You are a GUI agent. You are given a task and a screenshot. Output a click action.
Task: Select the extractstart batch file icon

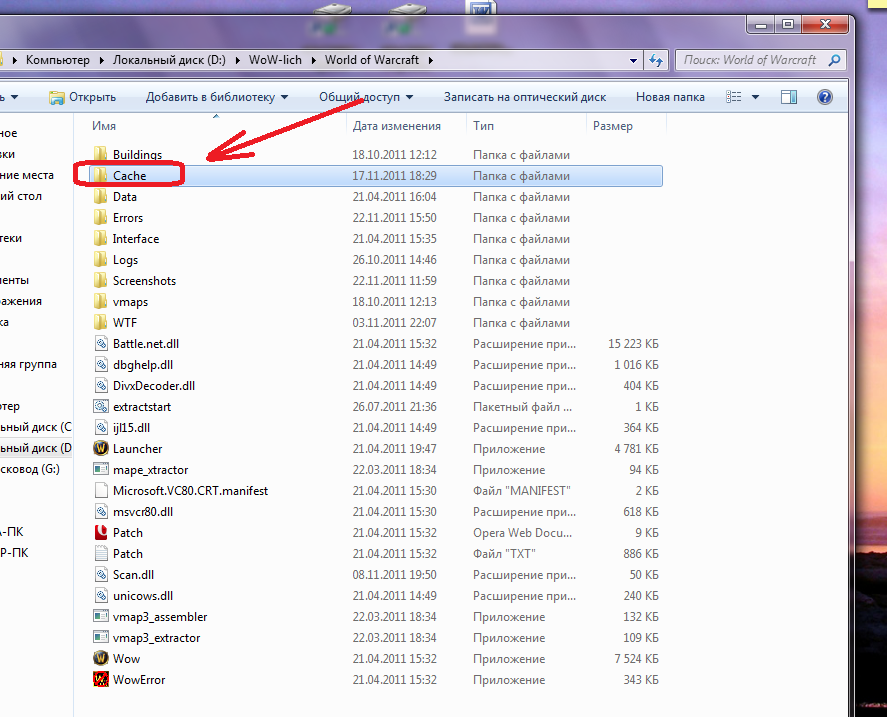pyautogui.click(x=101, y=406)
